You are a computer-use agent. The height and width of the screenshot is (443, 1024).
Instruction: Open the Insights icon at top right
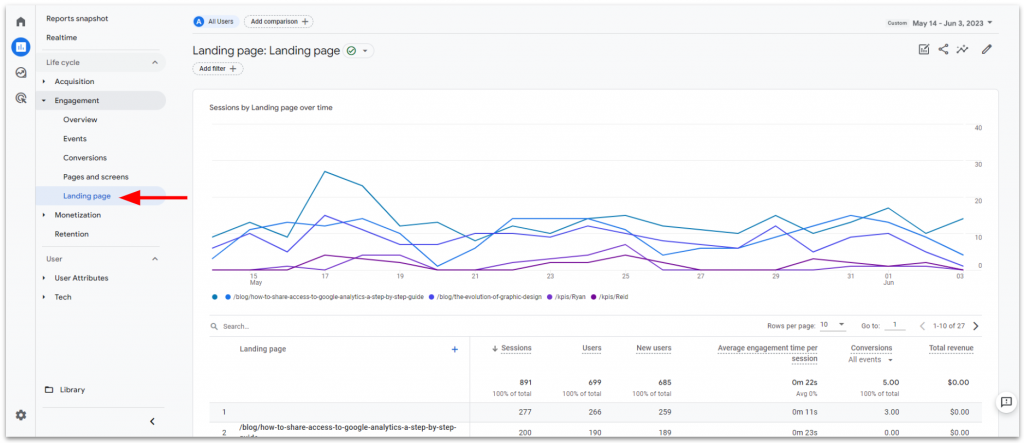[963, 49]
